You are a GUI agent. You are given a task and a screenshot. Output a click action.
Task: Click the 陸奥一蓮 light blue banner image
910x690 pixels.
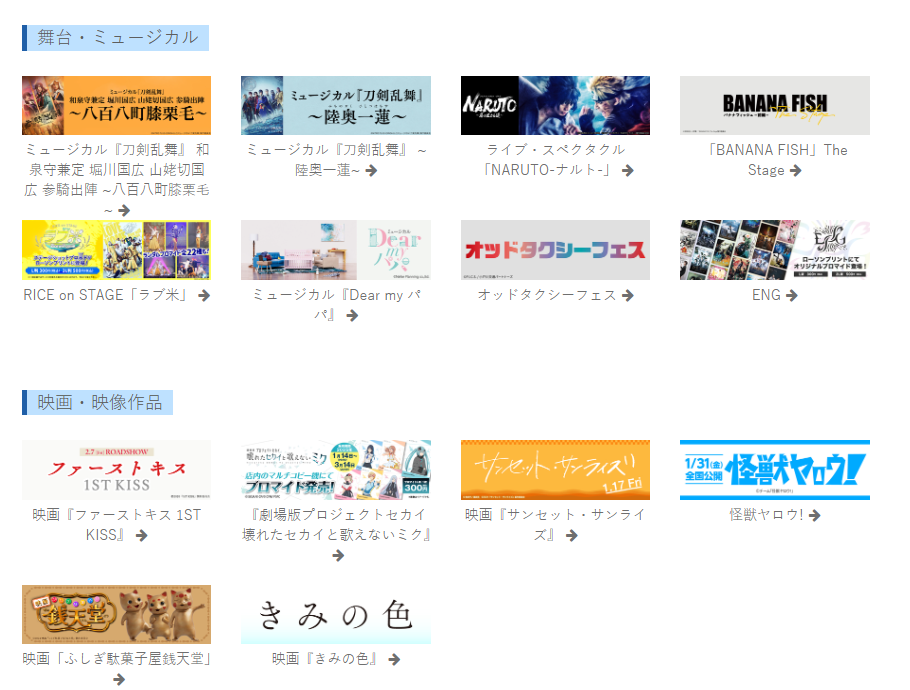coord(336,106)
